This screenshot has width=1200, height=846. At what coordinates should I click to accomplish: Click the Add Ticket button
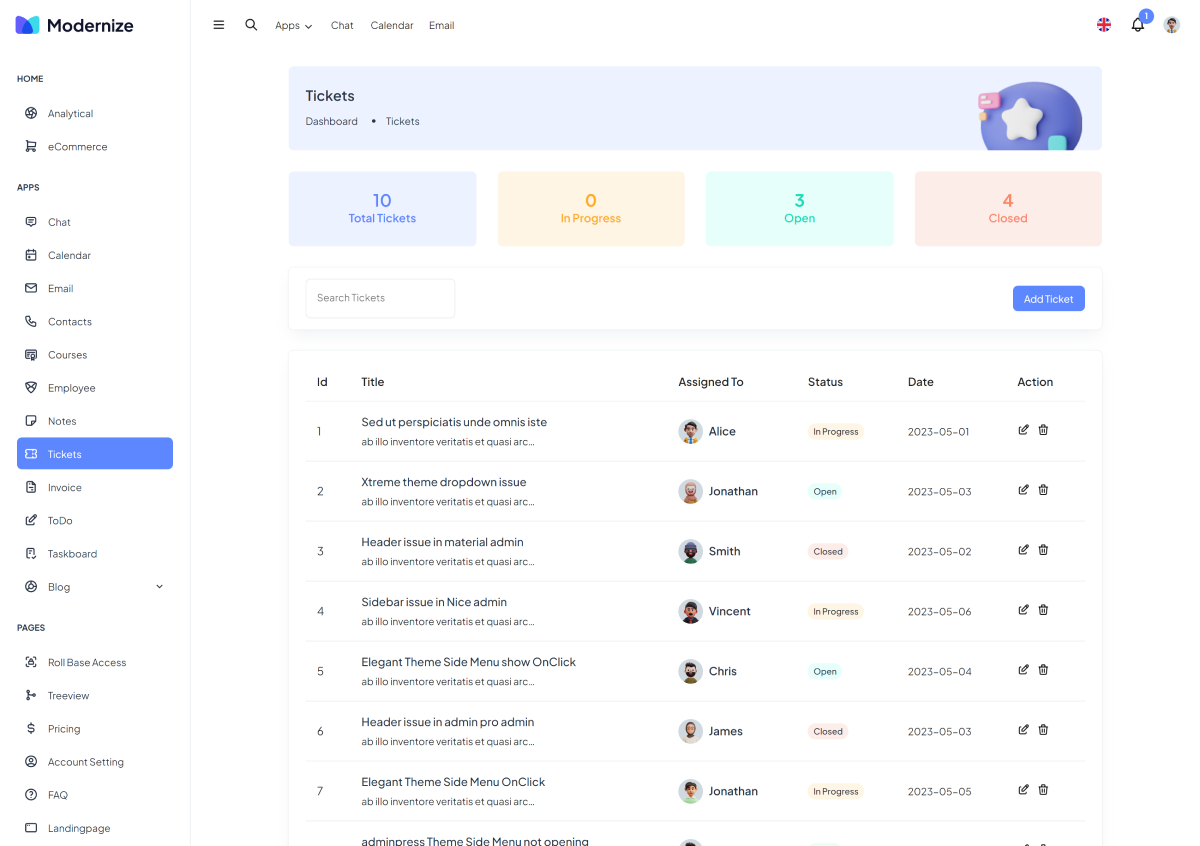pyautogui.click(x=1048, y=299)
